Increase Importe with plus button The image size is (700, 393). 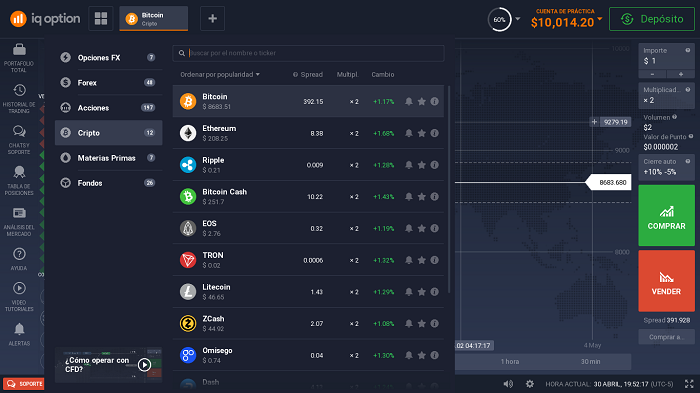pos(681,74)
